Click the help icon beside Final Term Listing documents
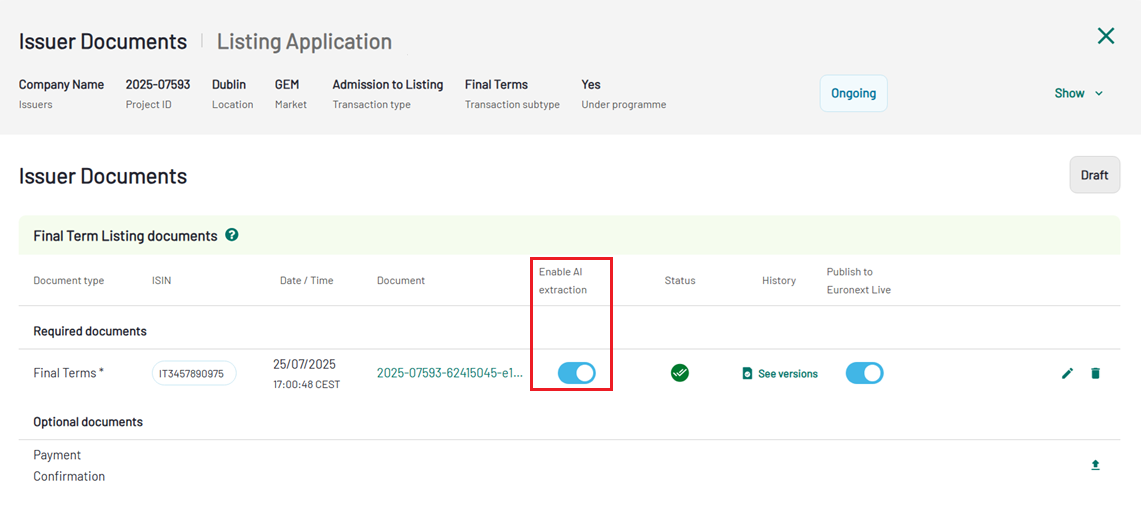Image resolution: width=1141 pixels, height=508 pixels. click(x=232, y=235)
